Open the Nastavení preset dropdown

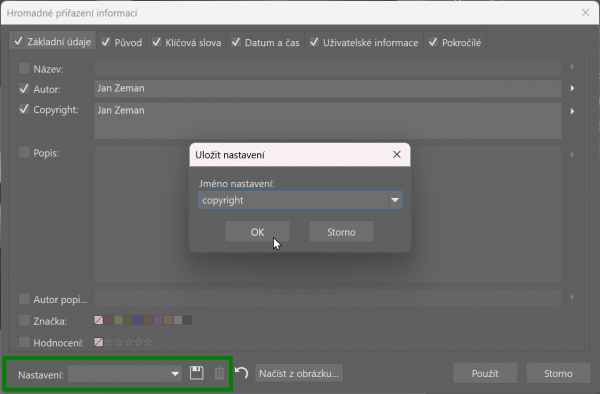click(x=125, y=374)
